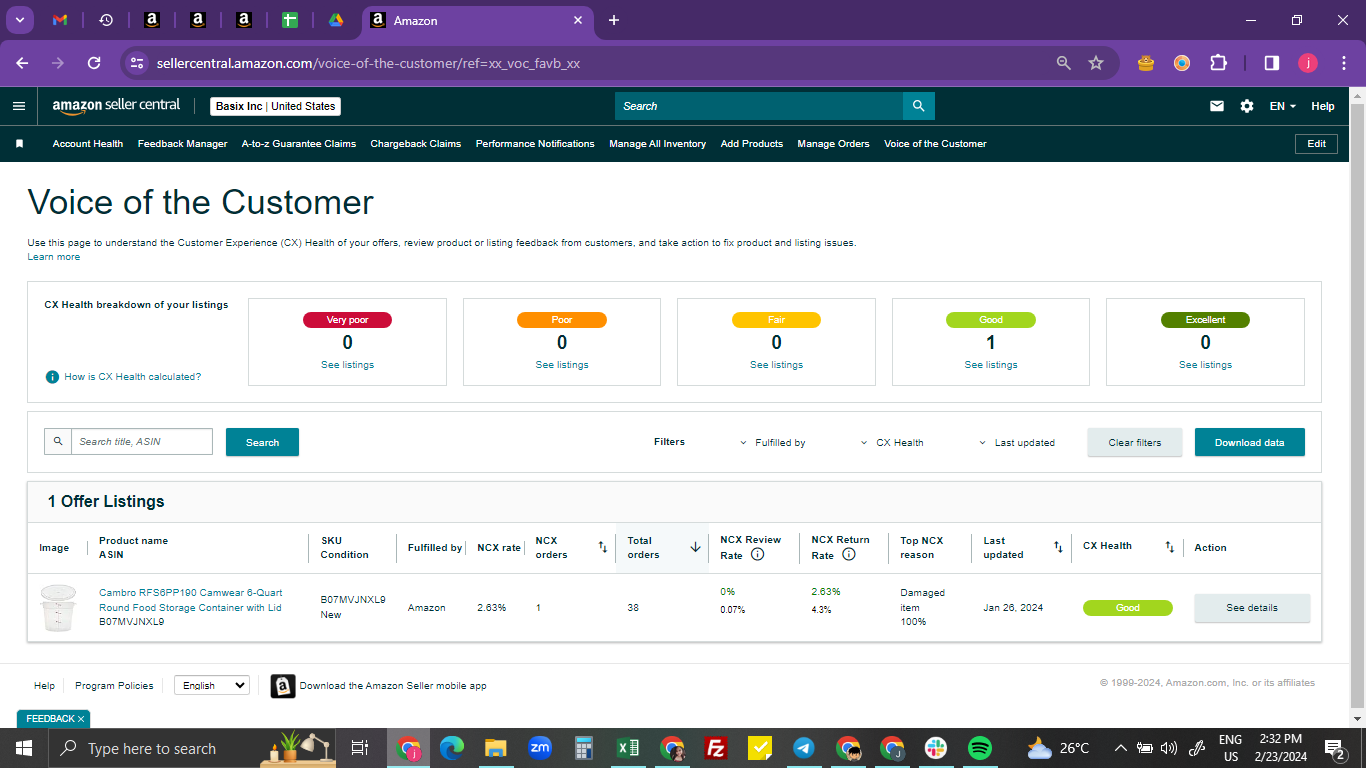The width and height of the screenshot is (1366, 768).
Task: Open Chargeback Claims in the navigation bar
Action: (416, 144)
